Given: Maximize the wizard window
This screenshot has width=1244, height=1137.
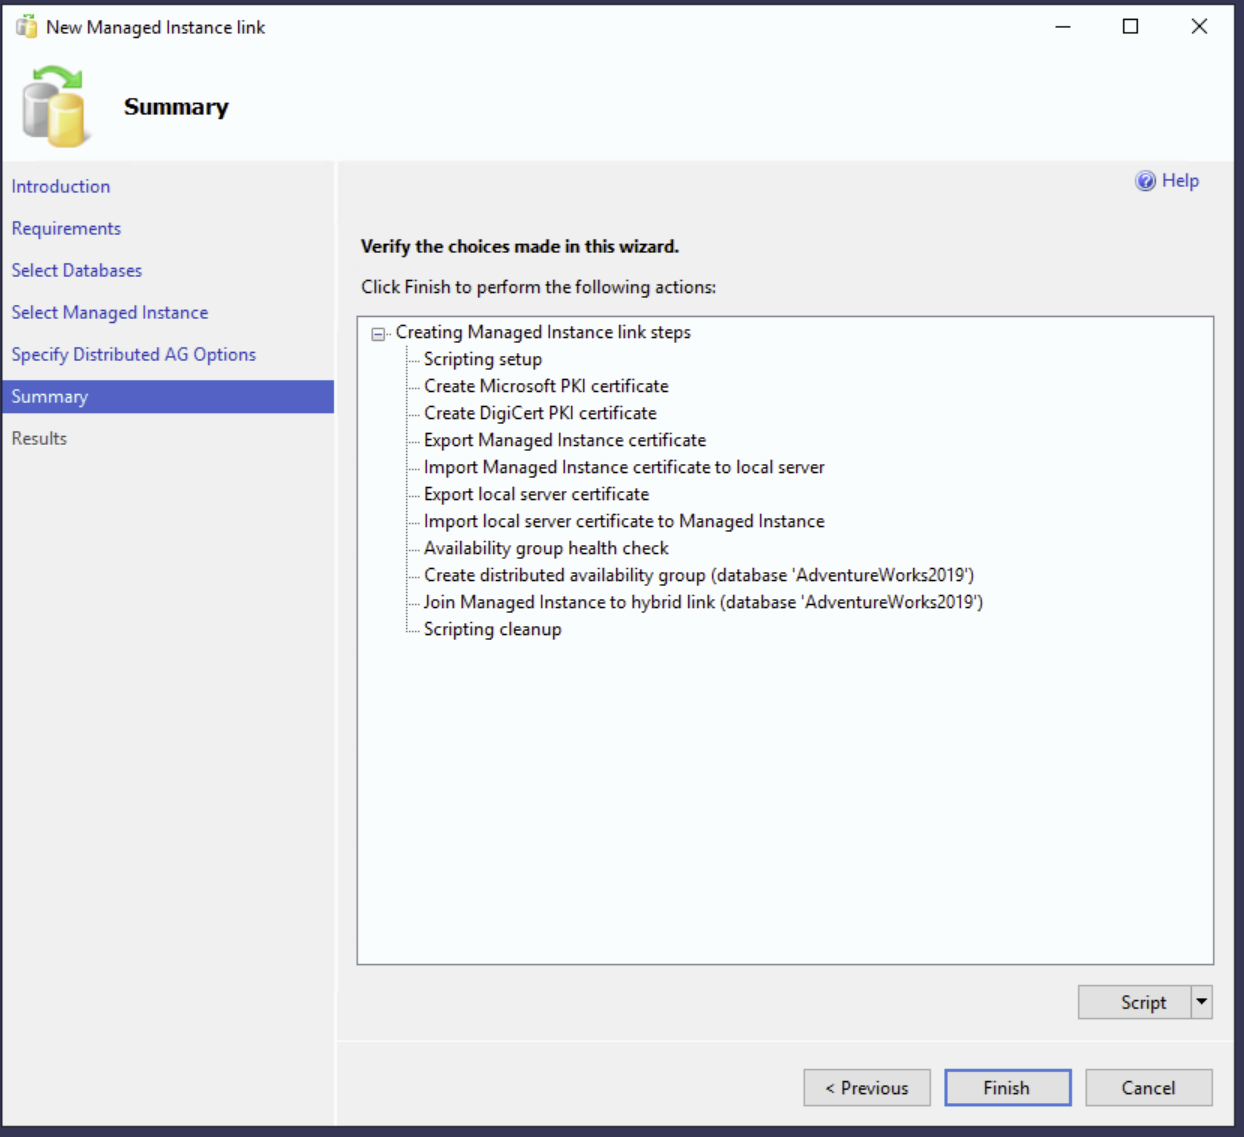Looking at the screenshot, I should [x=1130, y=27].
